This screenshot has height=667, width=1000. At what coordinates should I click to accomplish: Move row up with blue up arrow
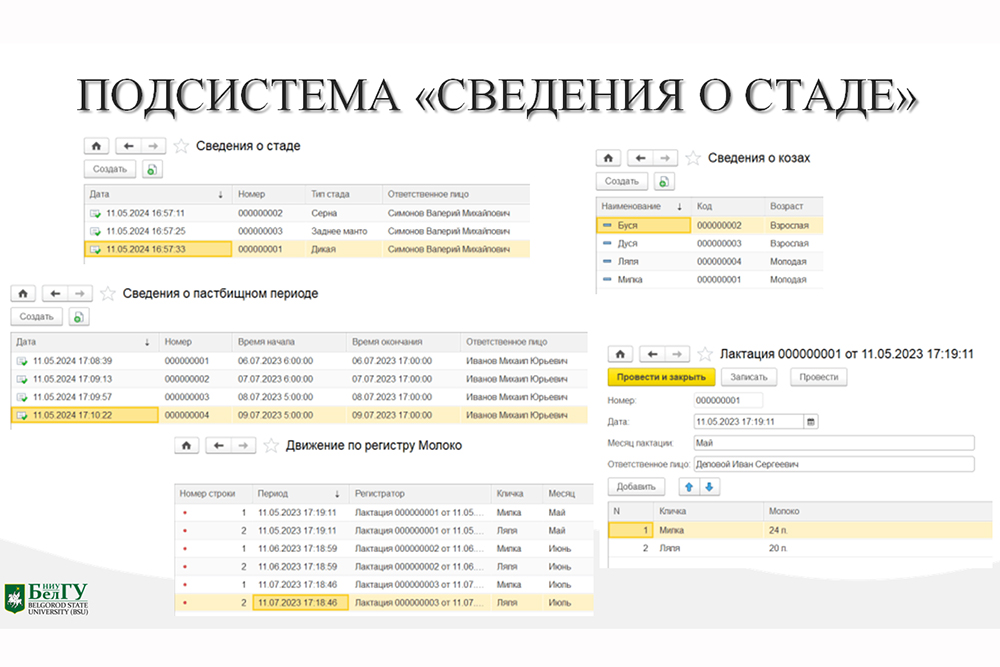[x=689, y=487]
